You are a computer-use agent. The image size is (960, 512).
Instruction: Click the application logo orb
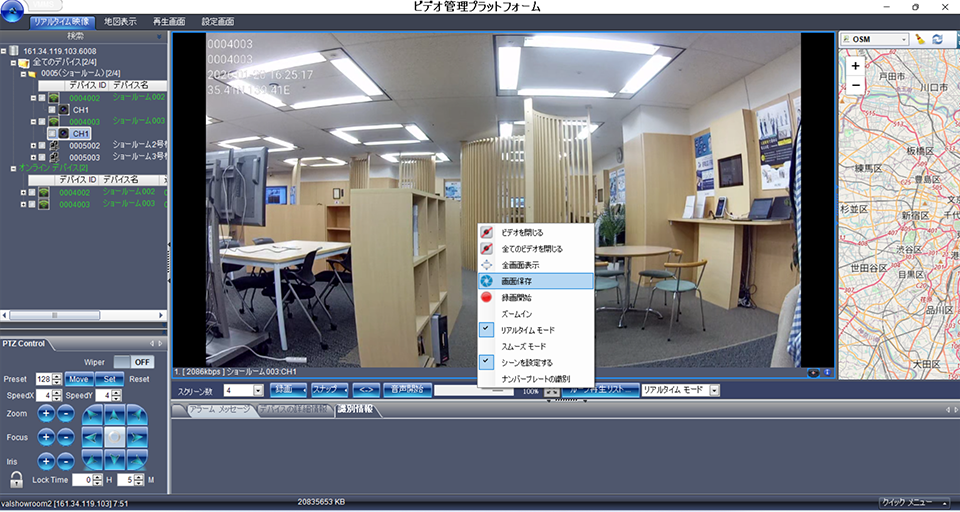point(13,10)
